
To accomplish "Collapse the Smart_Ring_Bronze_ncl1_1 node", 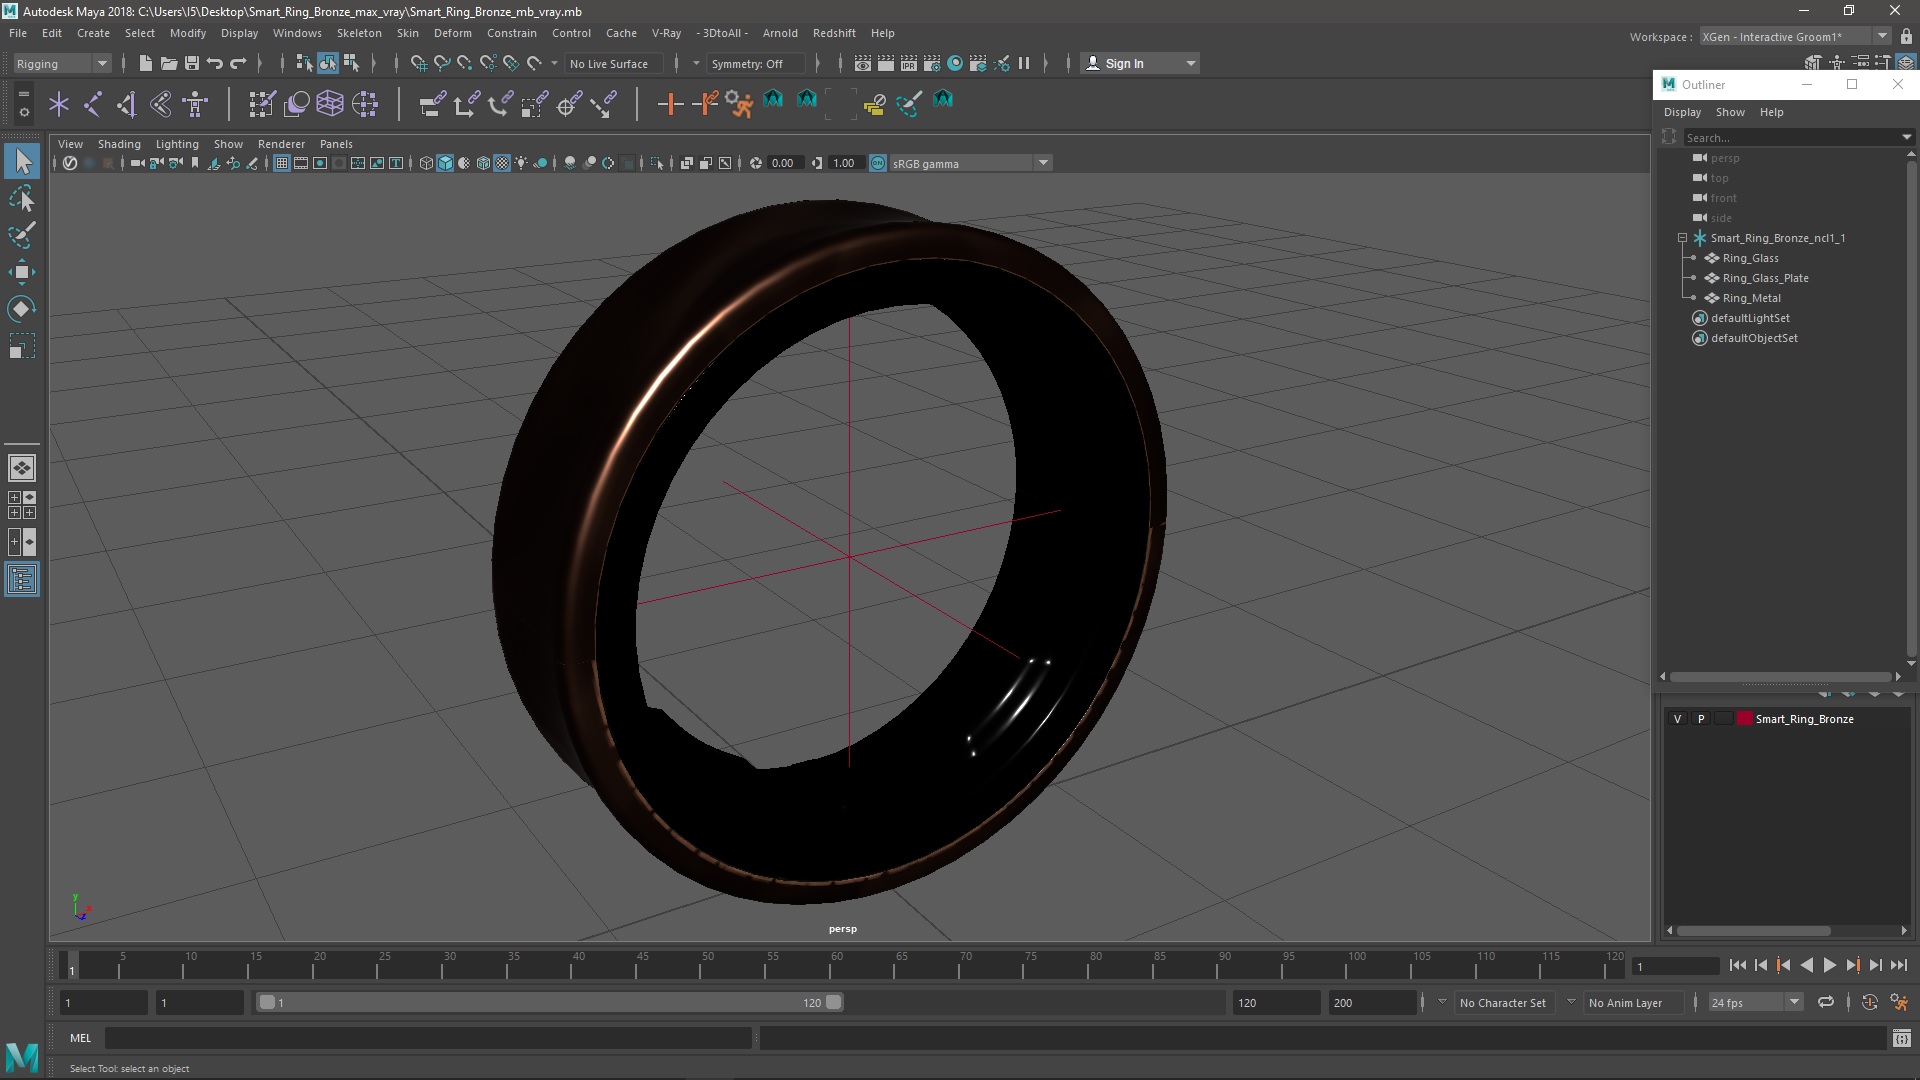I will (1682, 238).
